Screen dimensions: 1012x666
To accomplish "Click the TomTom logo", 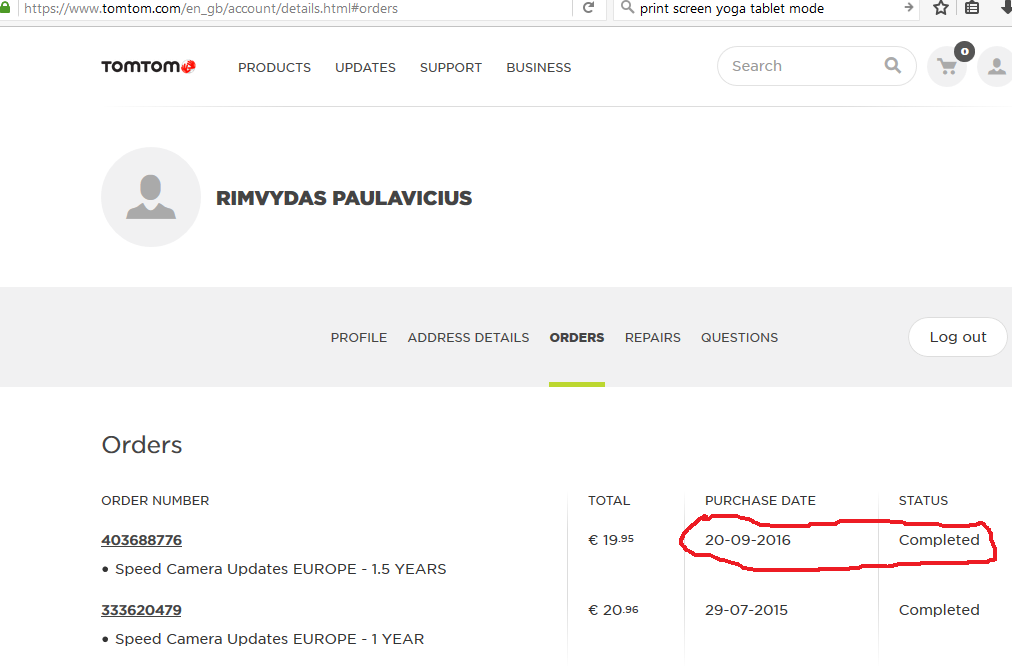I will [x=148, y=66].
